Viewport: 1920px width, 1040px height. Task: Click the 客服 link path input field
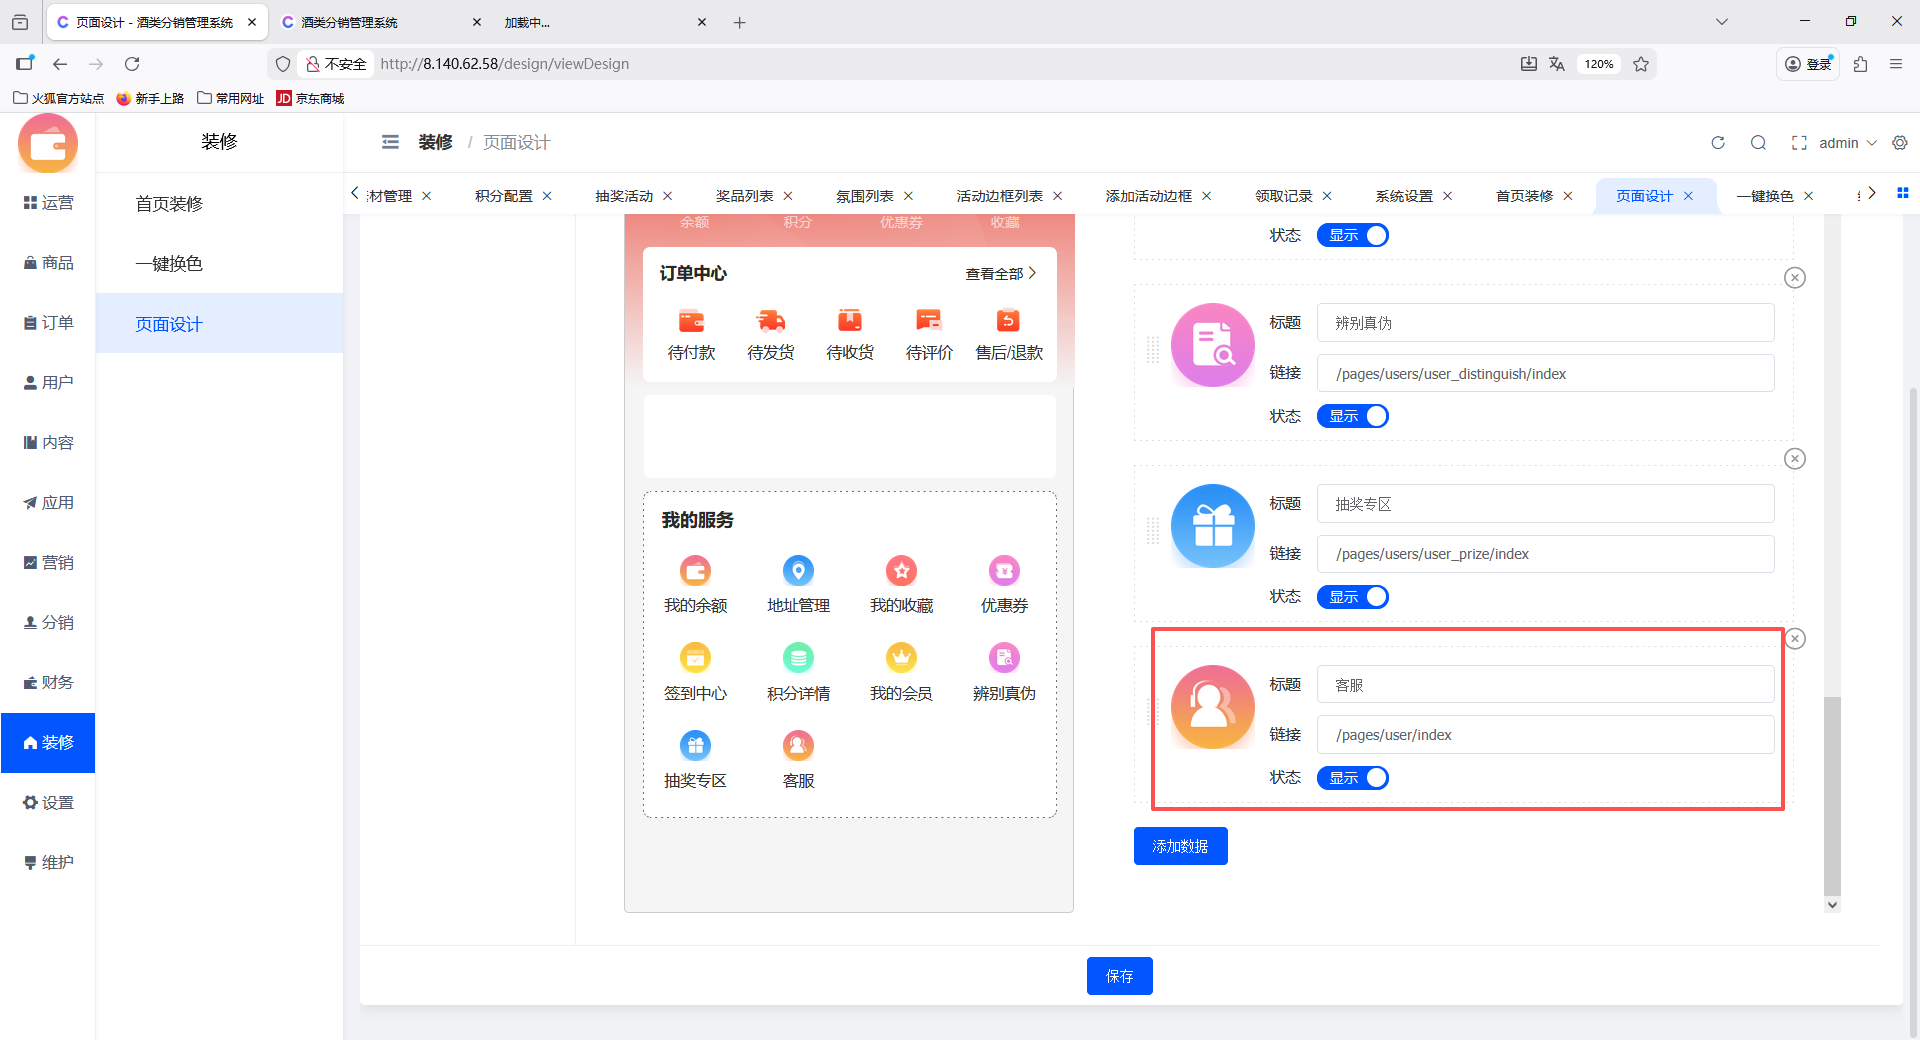pyautogui.click(x=1545, y=735)
